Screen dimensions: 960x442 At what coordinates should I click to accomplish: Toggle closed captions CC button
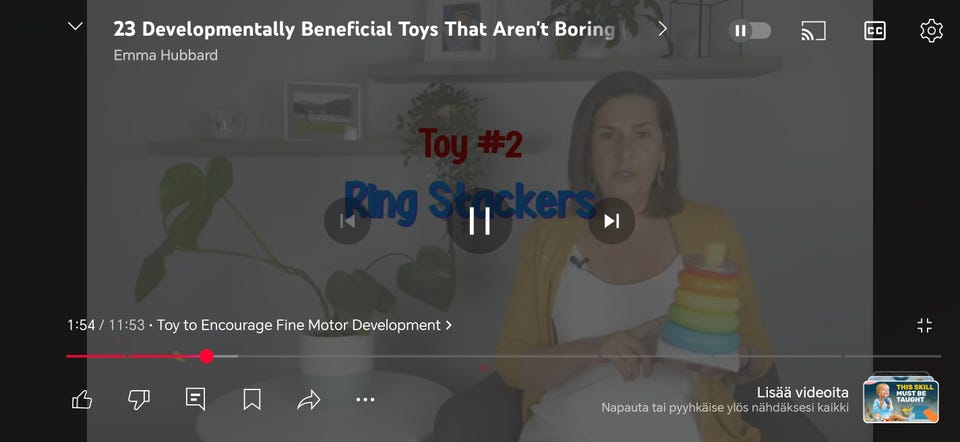tap(874, 31)
